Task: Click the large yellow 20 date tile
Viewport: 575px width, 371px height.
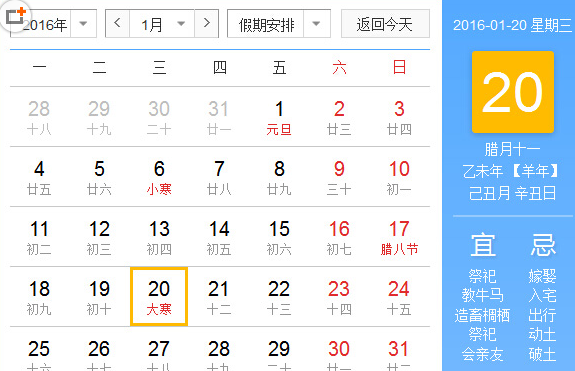Action: (x=513, y=92)
